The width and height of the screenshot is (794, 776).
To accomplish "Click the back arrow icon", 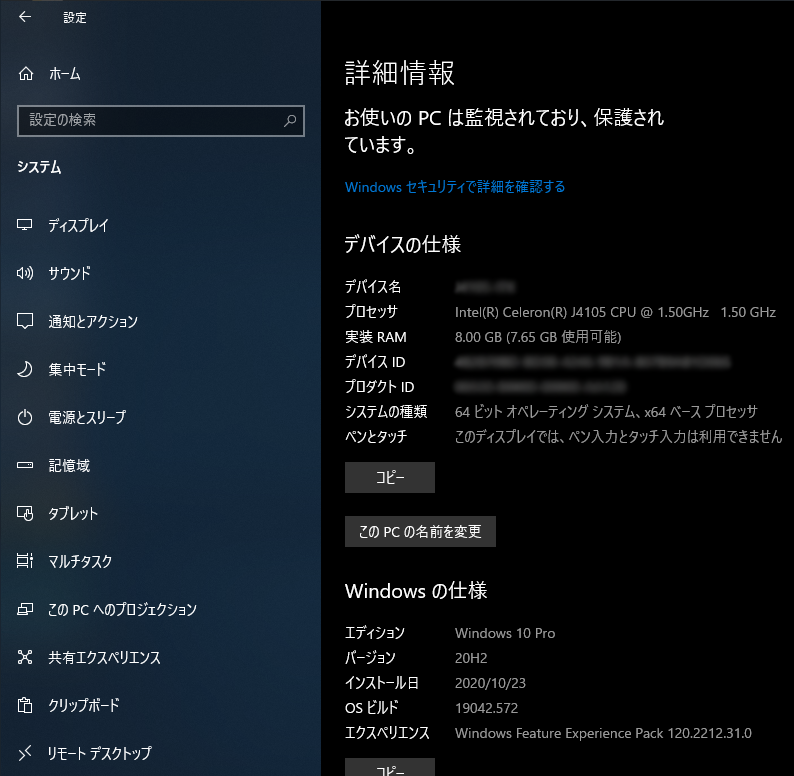I will tap(24, 17).
